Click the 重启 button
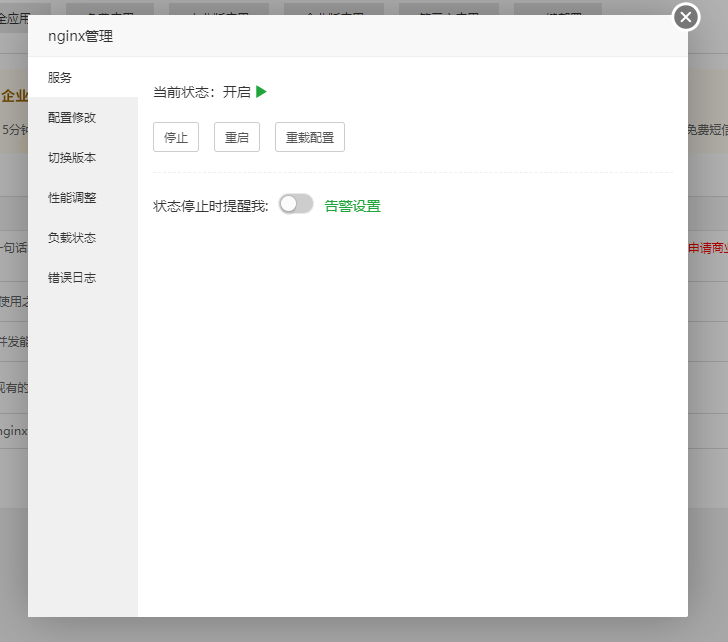Screen dimensions: 728x642 click(x=237, y=137)
